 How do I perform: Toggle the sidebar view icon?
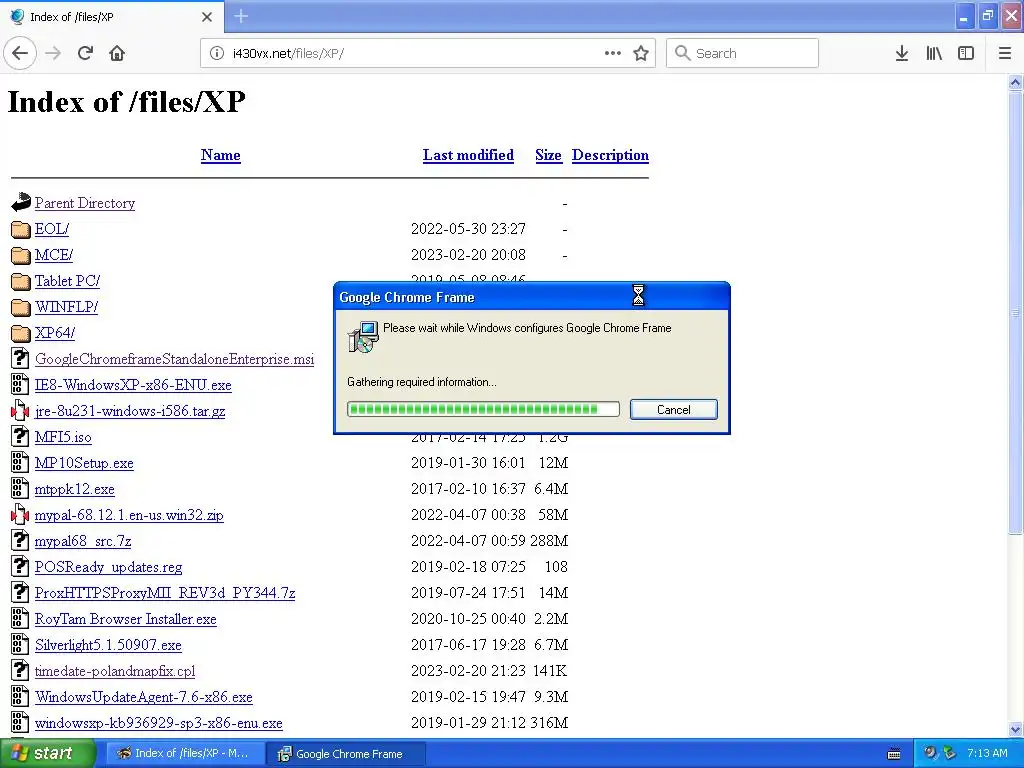tap(966, 53)
